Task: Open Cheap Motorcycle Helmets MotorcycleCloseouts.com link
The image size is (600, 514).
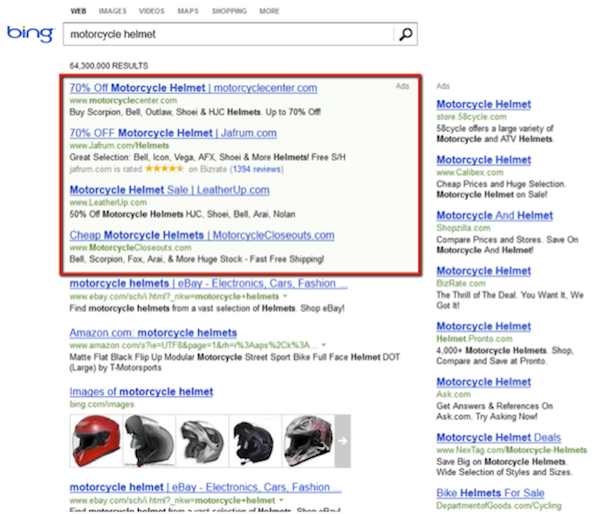Action: pyautogui.click(x=202, y=235)
